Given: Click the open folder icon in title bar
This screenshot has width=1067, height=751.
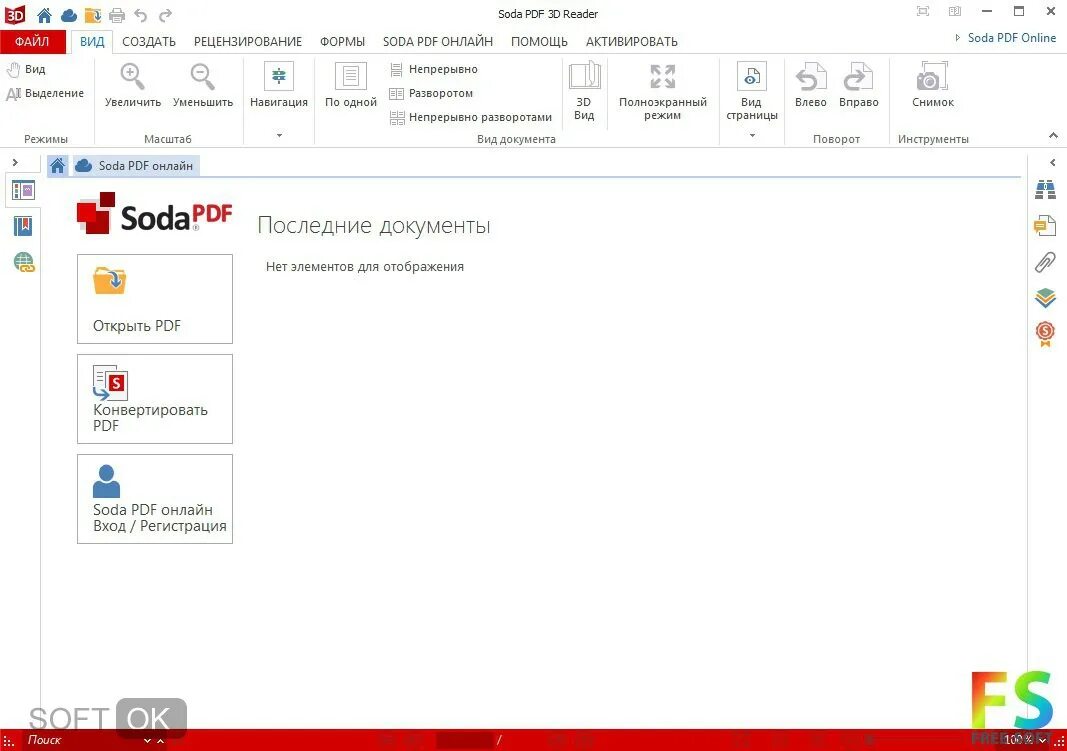Looking at the screenshot, I should point(93,14).
